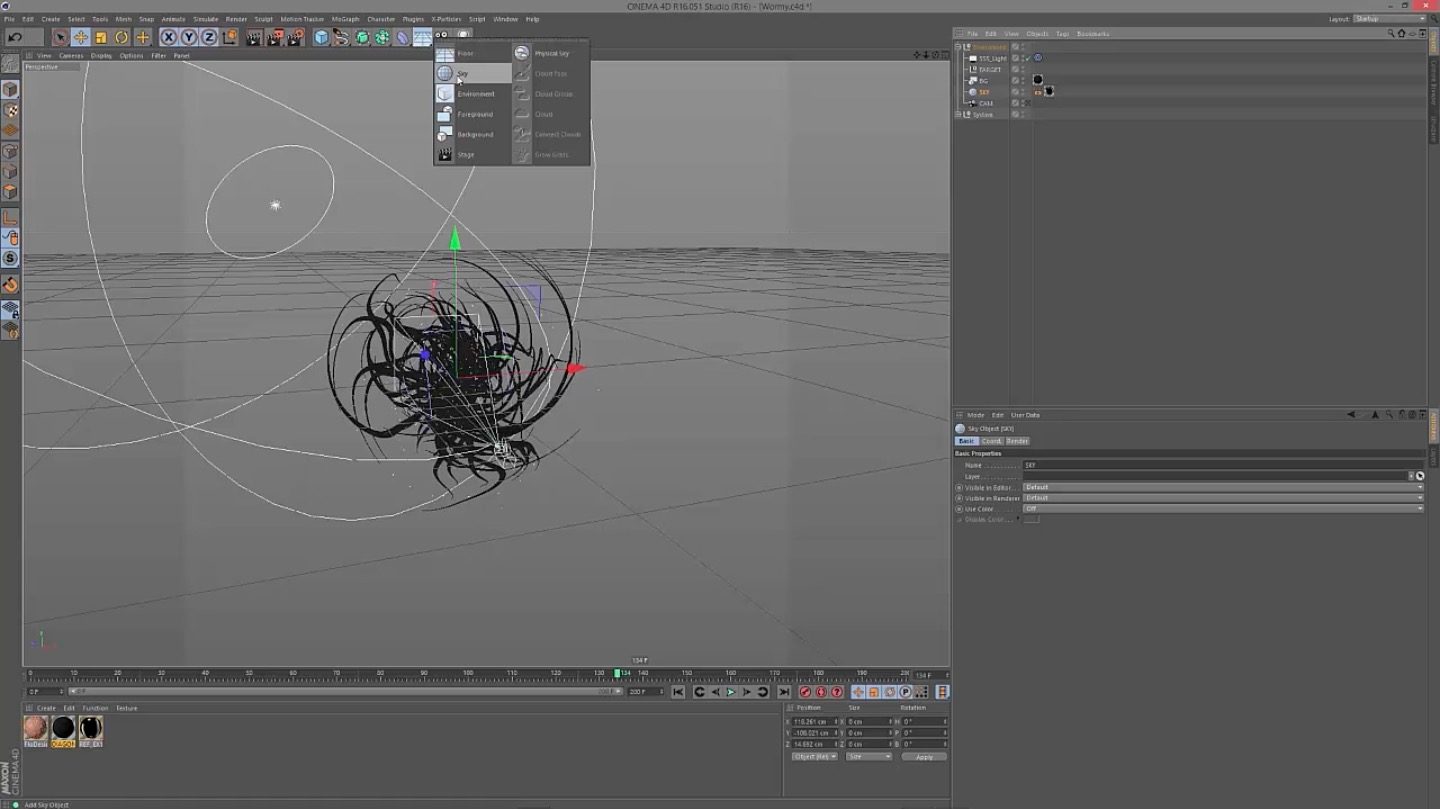The width and height of the screenshot is (1440, 809).
Task: Click the Record Active Objects button
Action: coord(805,692)
